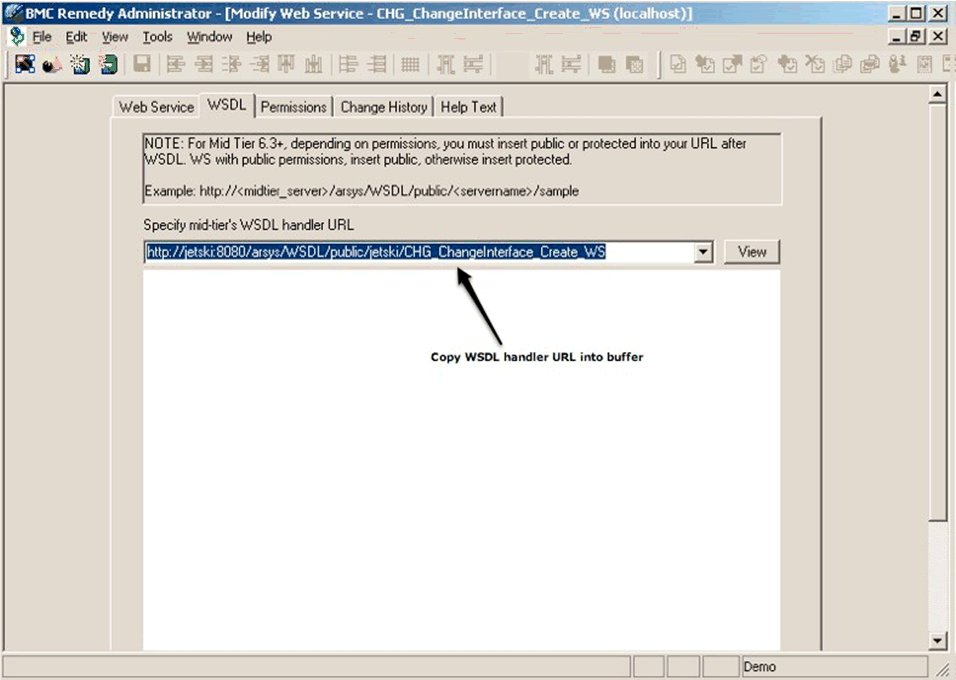This screenshot has height=680, width=956.
Task: Open the View menu
Action: (115, 37)
